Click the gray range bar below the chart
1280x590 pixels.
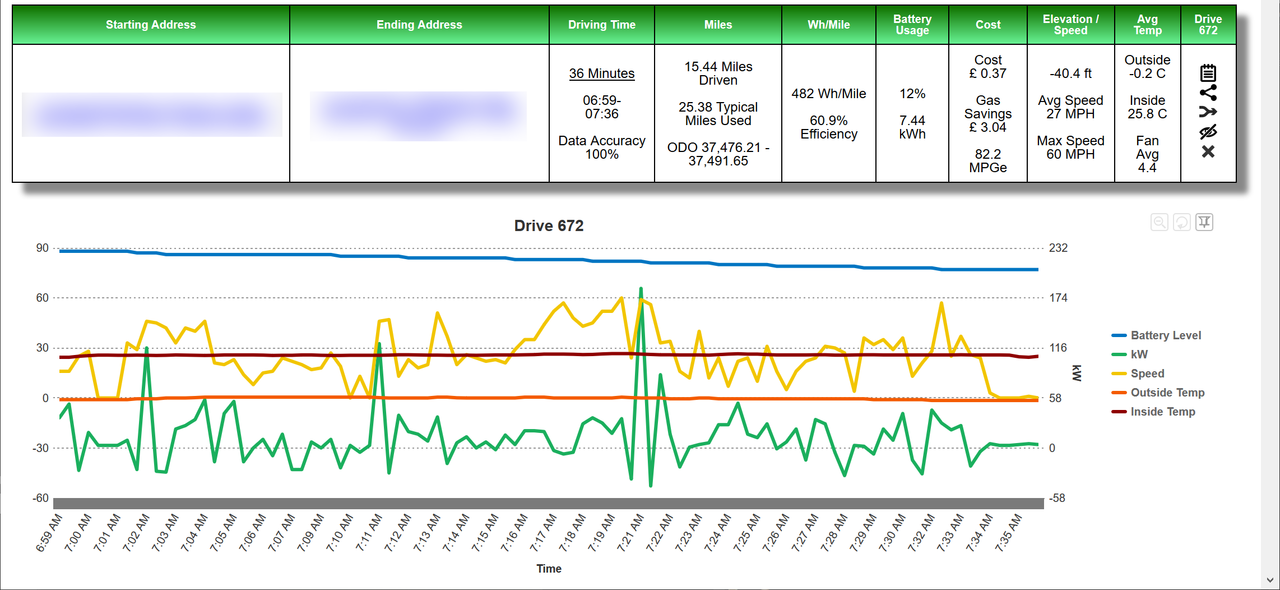548,503
